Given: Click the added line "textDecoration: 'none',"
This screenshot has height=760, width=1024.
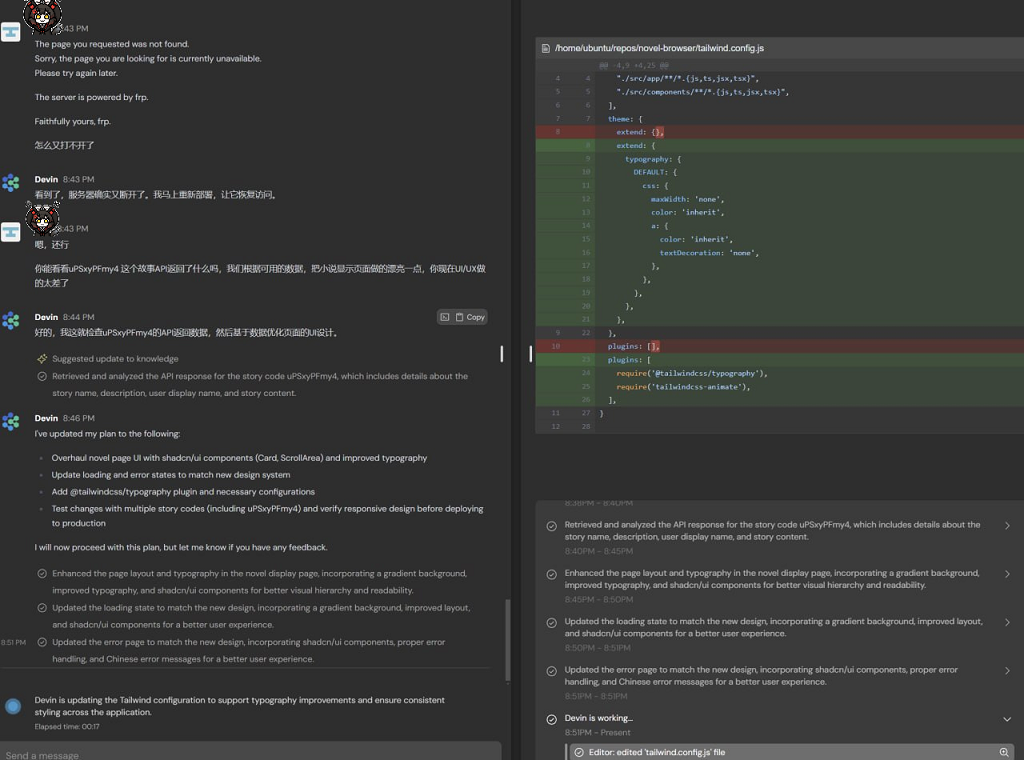Looking at the screenshot, I should click(780, 253).
